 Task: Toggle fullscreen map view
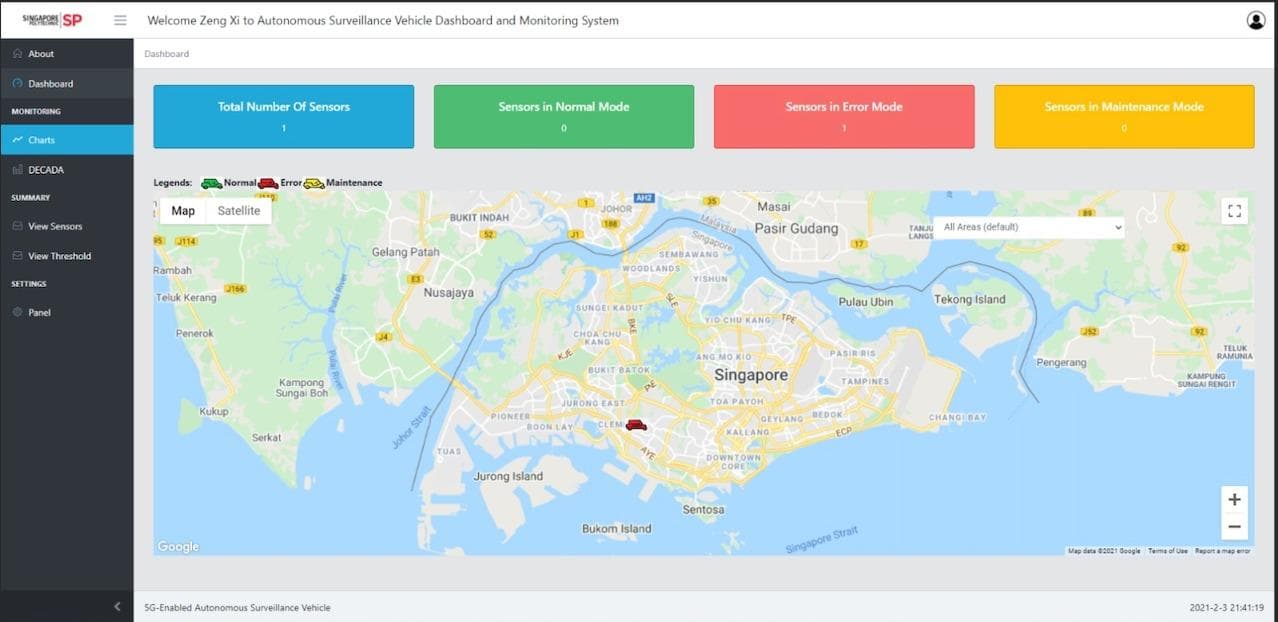point(1234,210)
